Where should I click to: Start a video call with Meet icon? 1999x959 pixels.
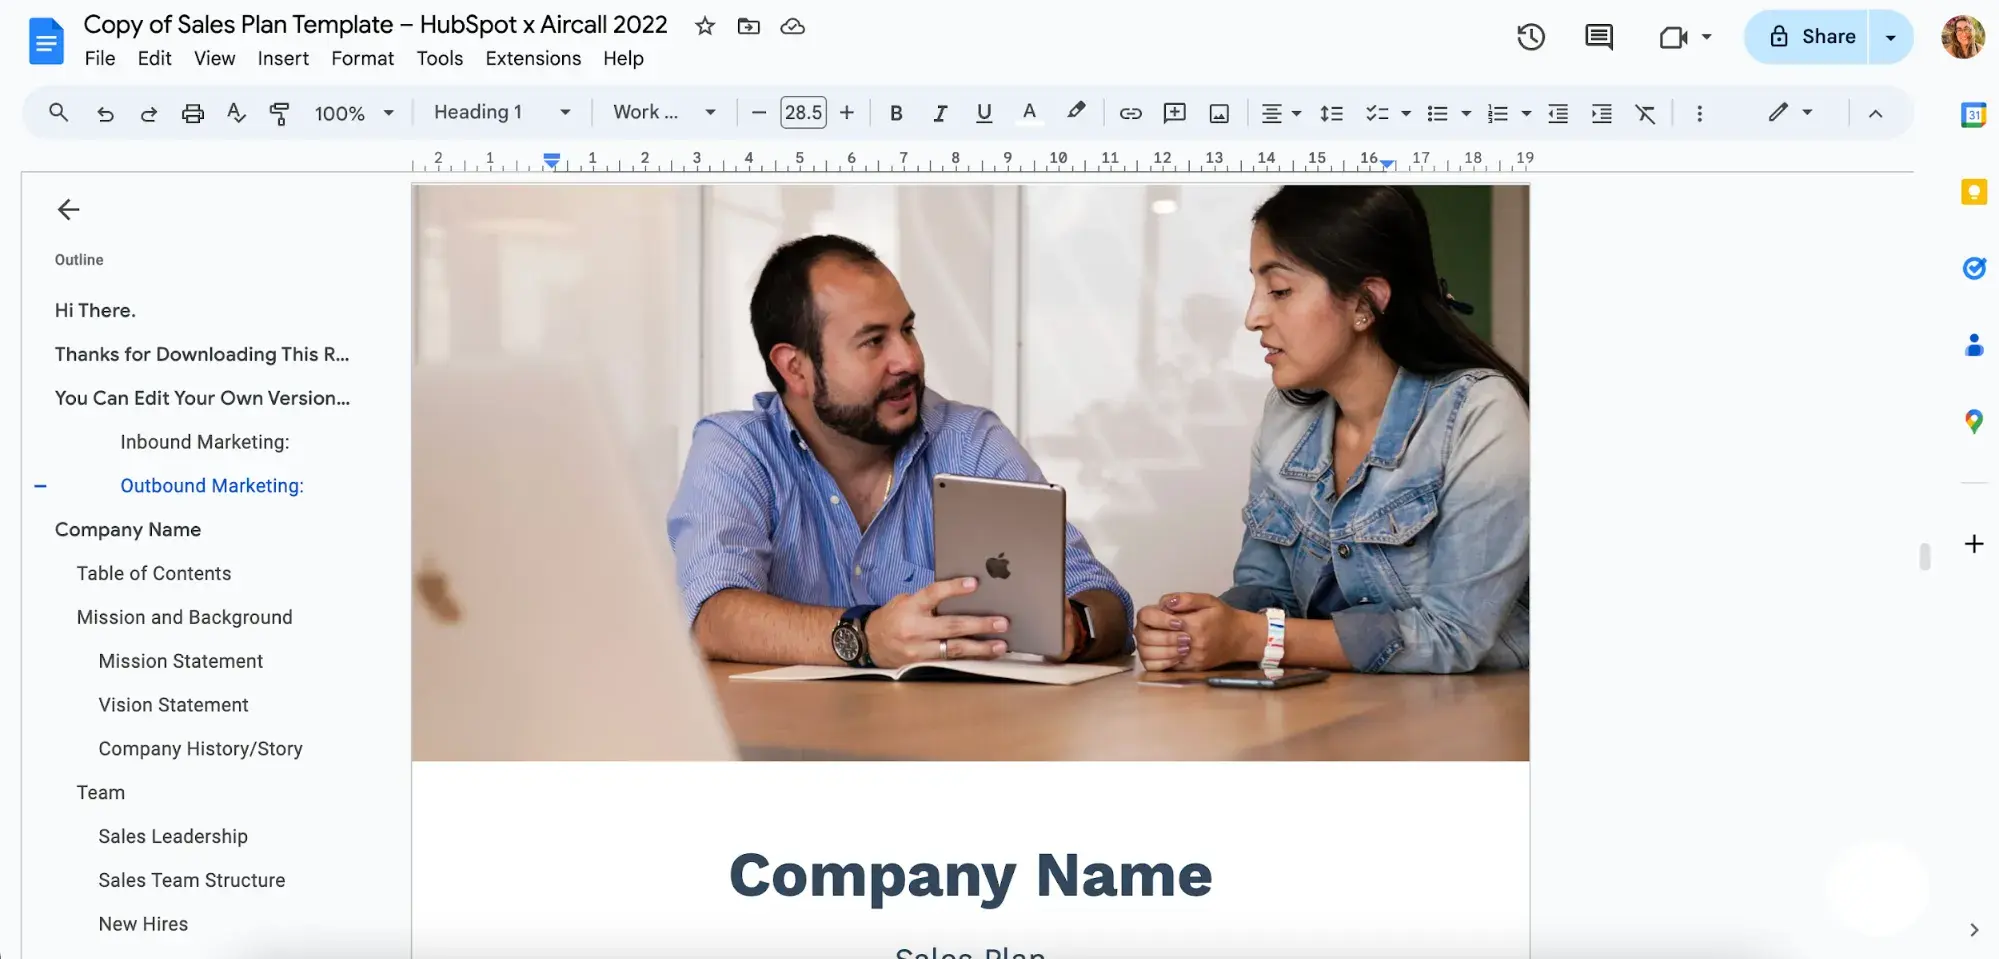click(x=1673, y=37)
